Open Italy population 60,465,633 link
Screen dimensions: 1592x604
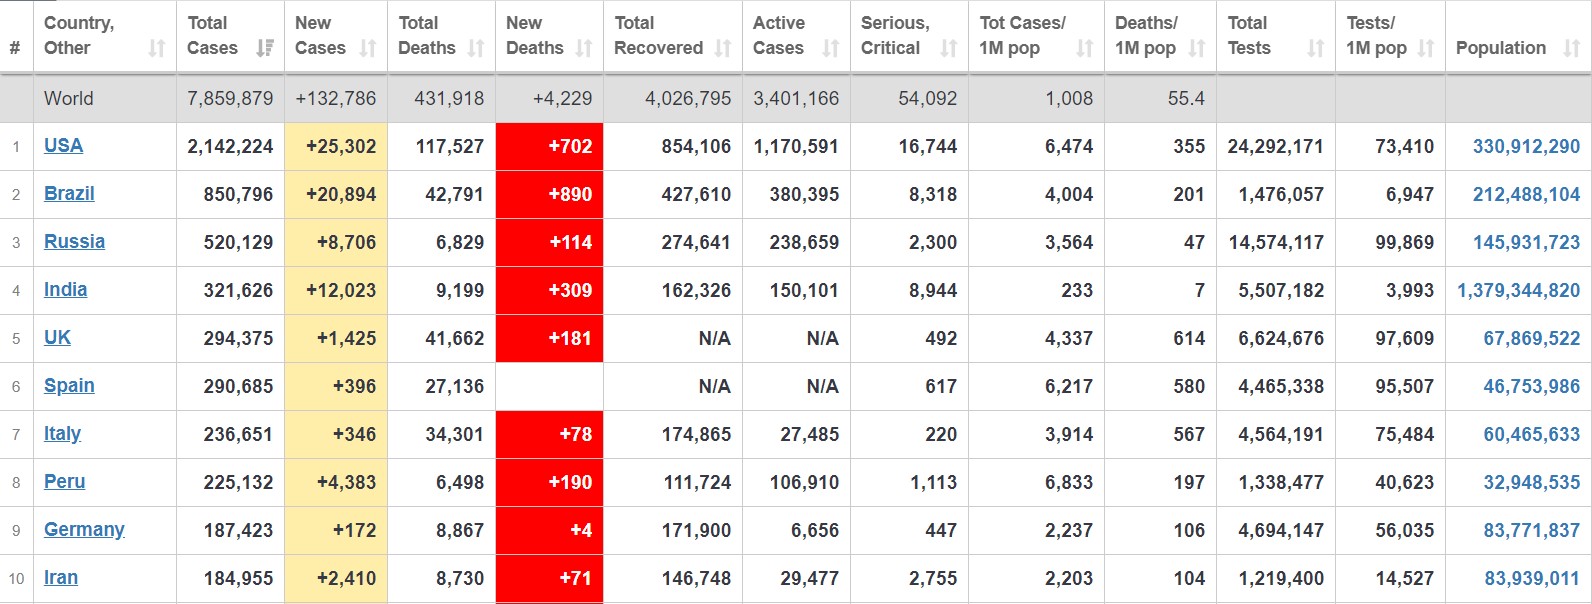coord(1531,434)
